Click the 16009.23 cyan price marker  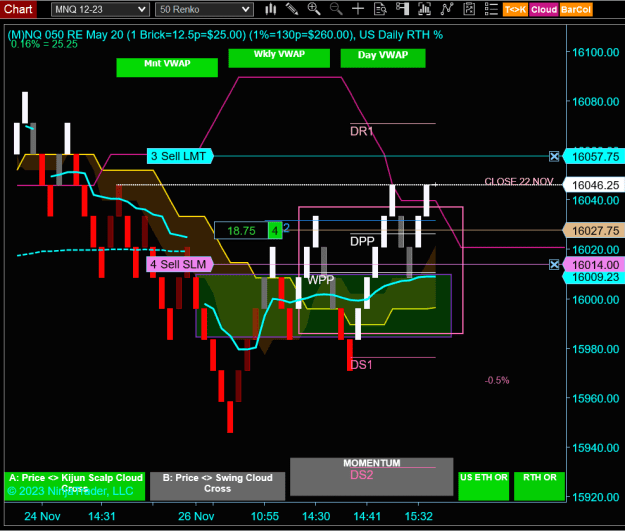pyautogui.click(x=594, y=277)
